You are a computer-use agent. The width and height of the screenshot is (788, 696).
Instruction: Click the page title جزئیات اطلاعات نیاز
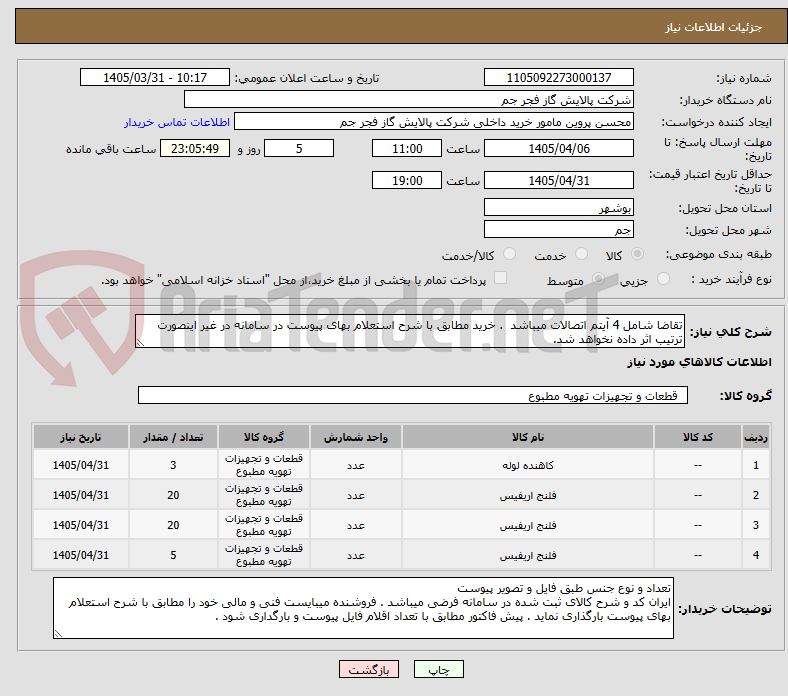tap(714, 27)
